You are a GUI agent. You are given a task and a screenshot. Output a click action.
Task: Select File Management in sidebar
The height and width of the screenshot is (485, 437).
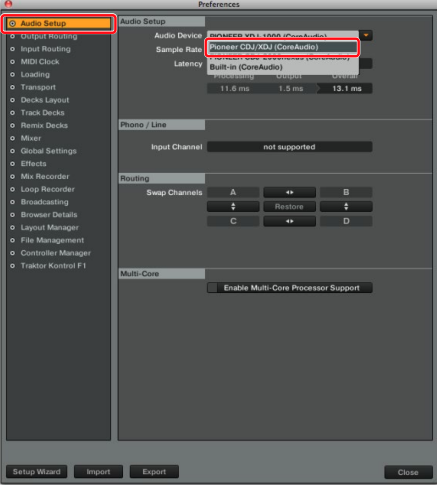click(52, 240)
